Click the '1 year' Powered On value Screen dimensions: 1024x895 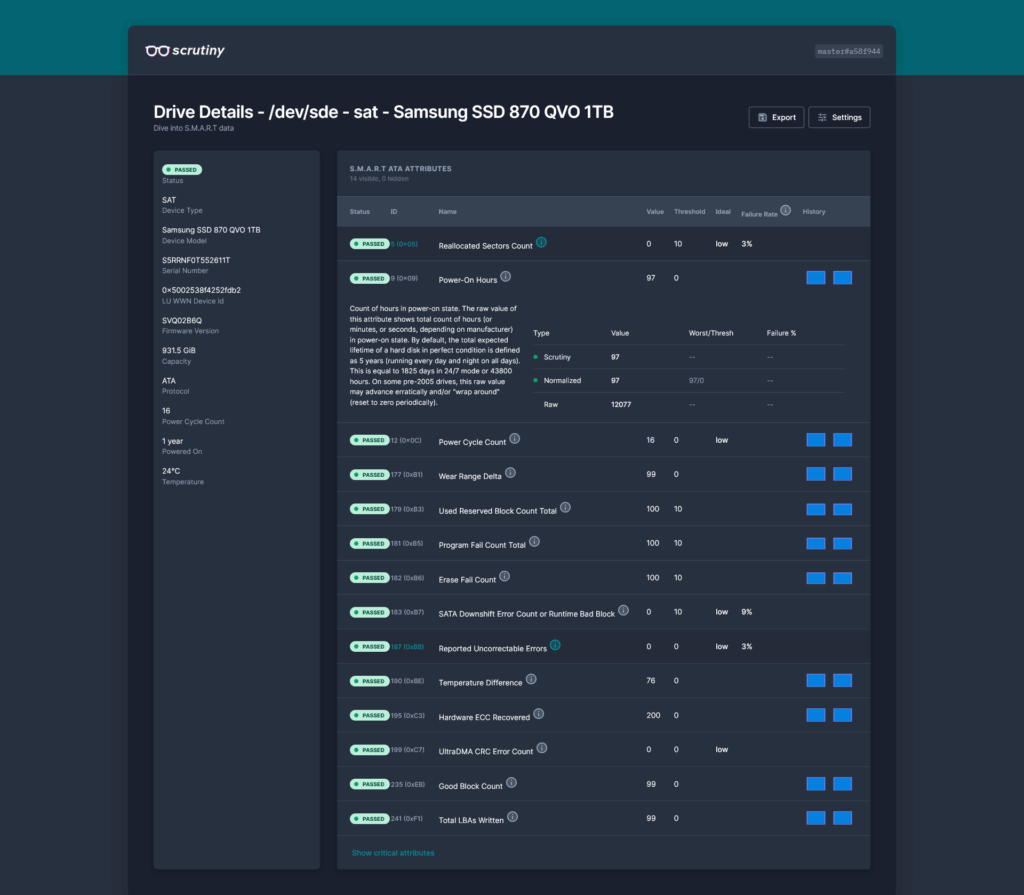point(172,441)
